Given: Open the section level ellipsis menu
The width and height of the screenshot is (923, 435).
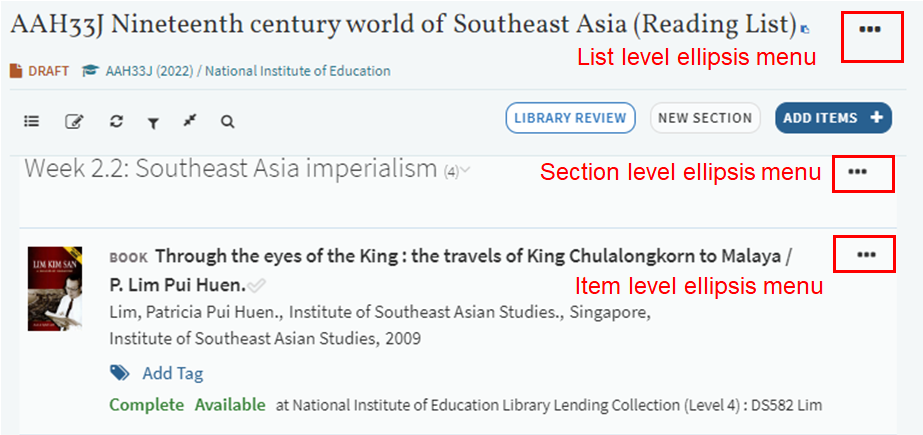Looking at the screenshot, I should [x=857, y=172].
